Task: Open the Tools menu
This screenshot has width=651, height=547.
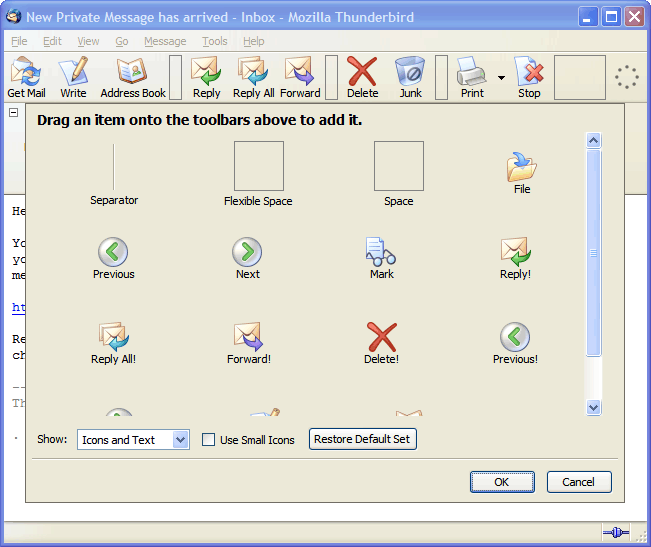Action: [x=215, y=41]
